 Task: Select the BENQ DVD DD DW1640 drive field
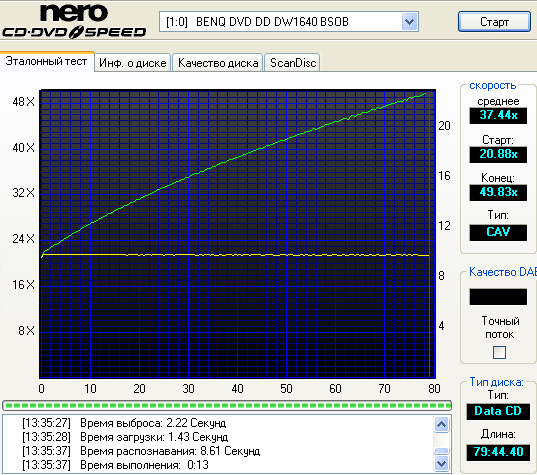point(289,22)
